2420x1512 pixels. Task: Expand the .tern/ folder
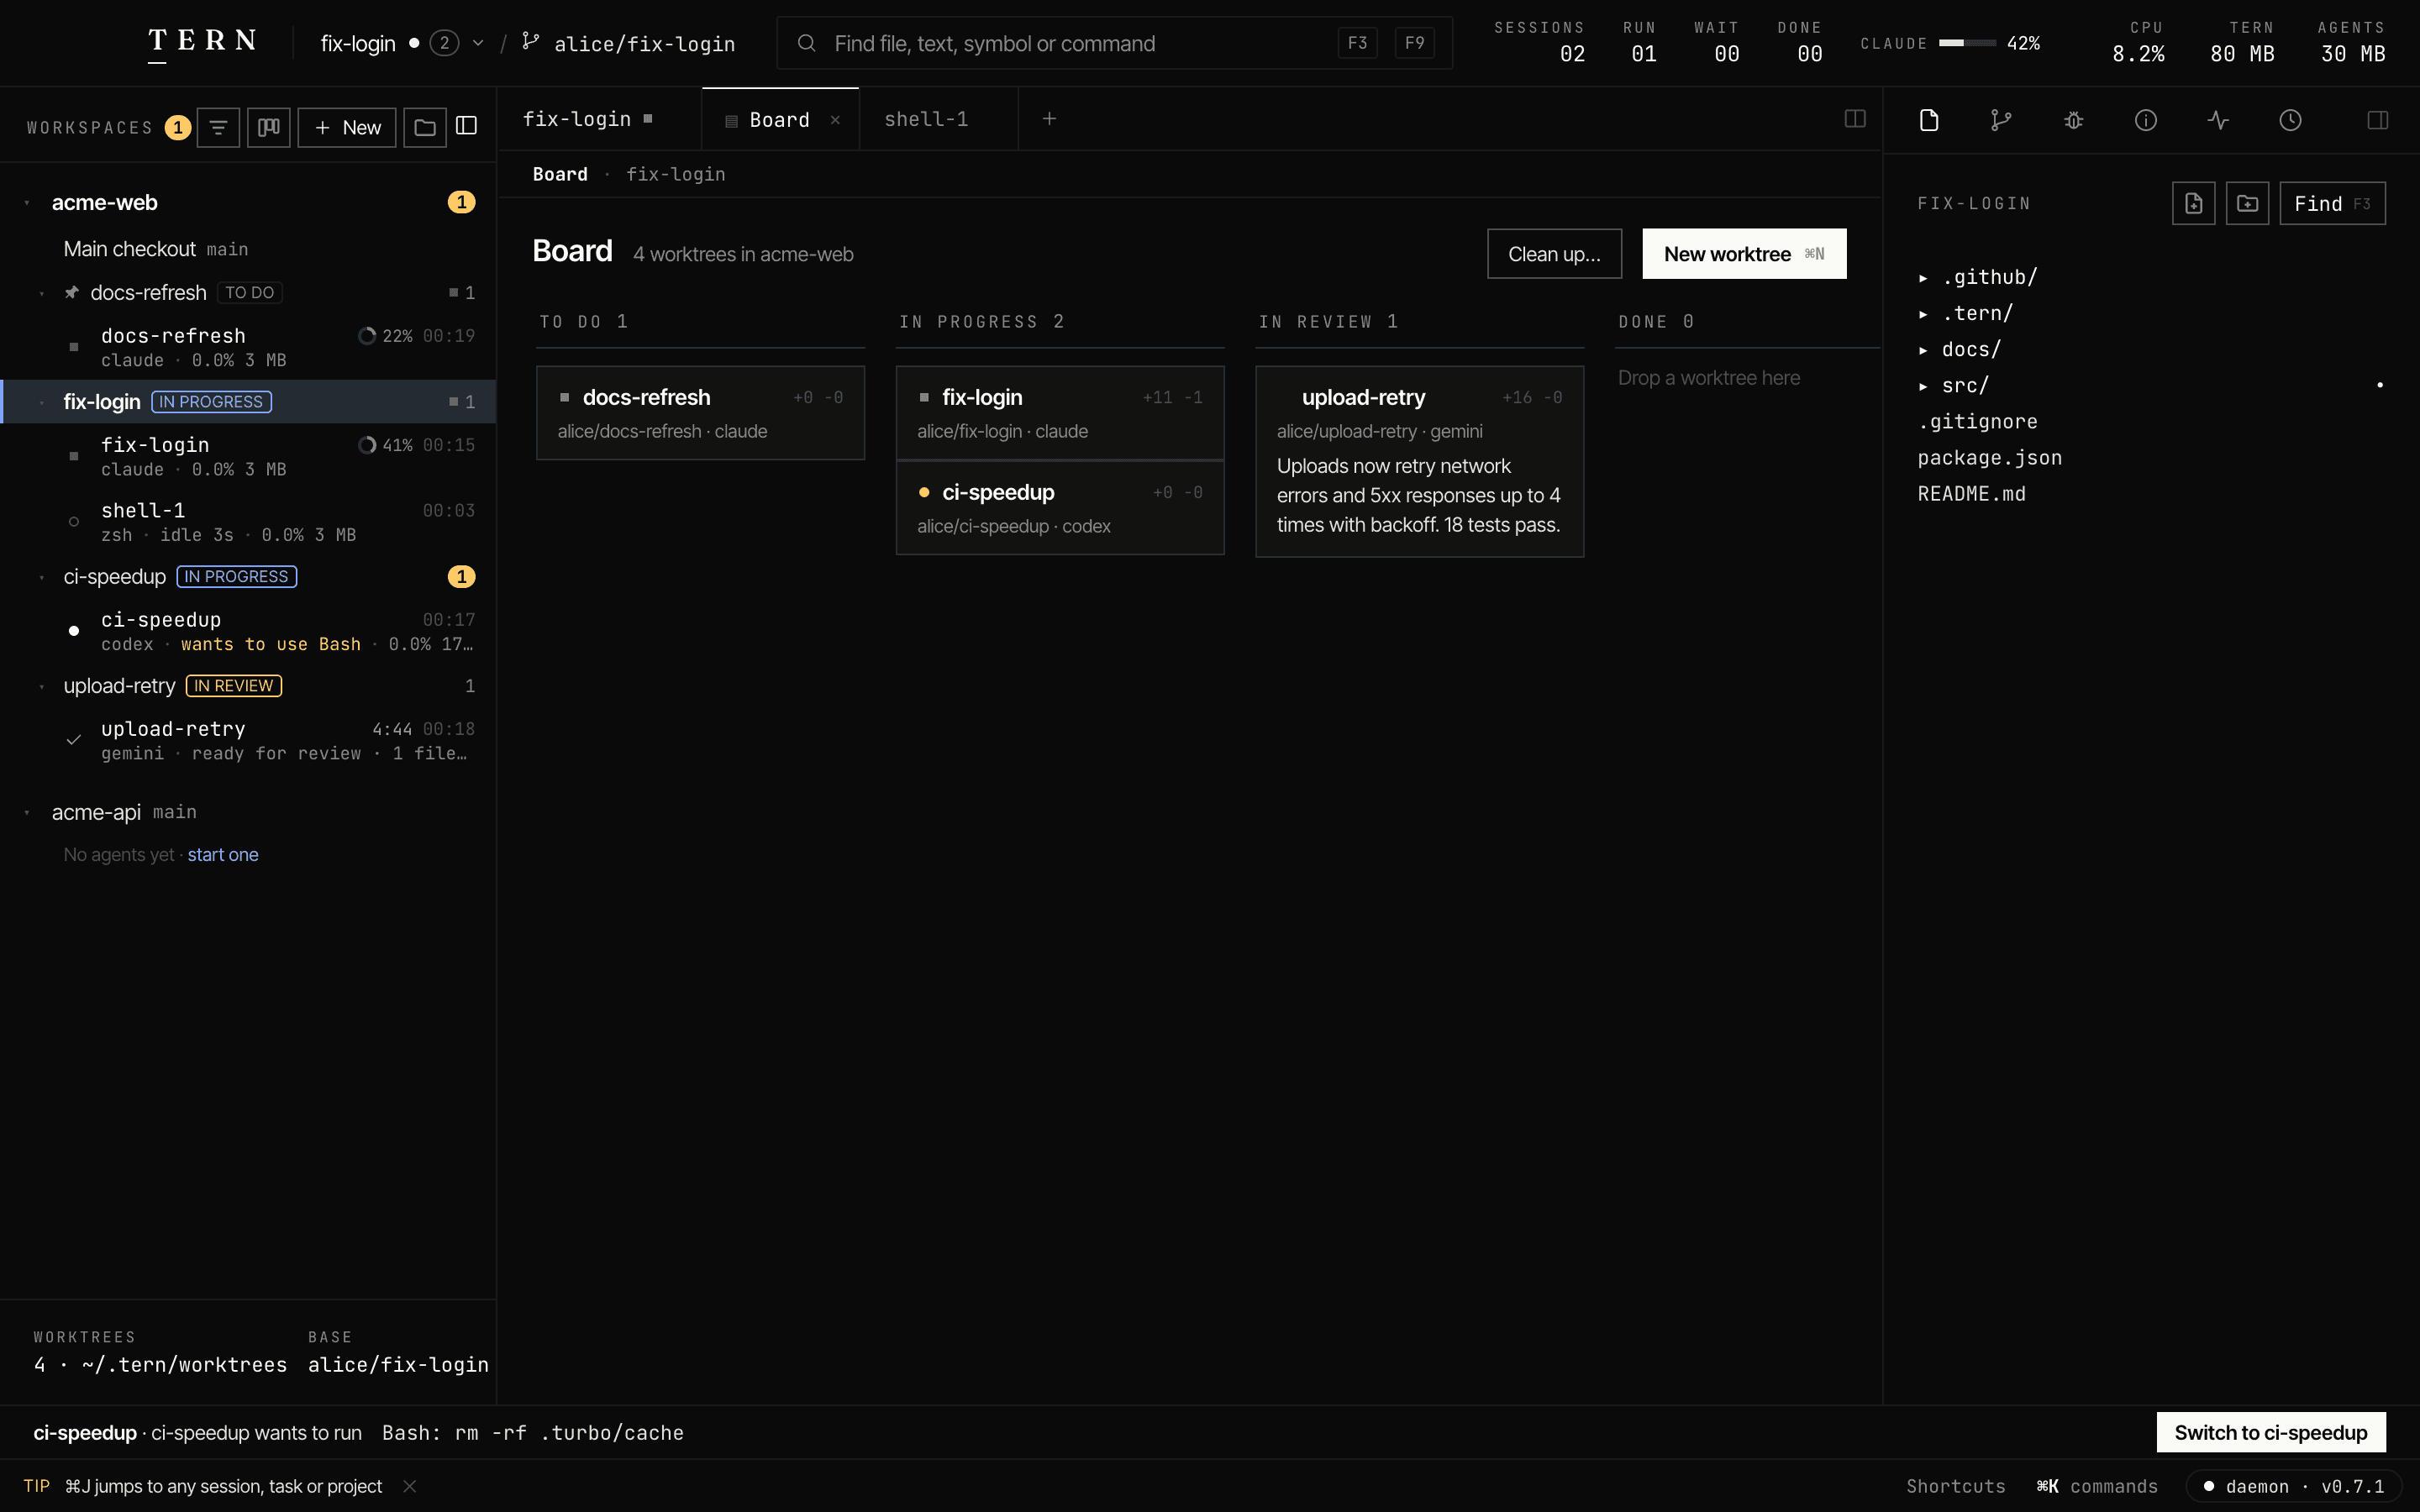(x=1965, y=313)
